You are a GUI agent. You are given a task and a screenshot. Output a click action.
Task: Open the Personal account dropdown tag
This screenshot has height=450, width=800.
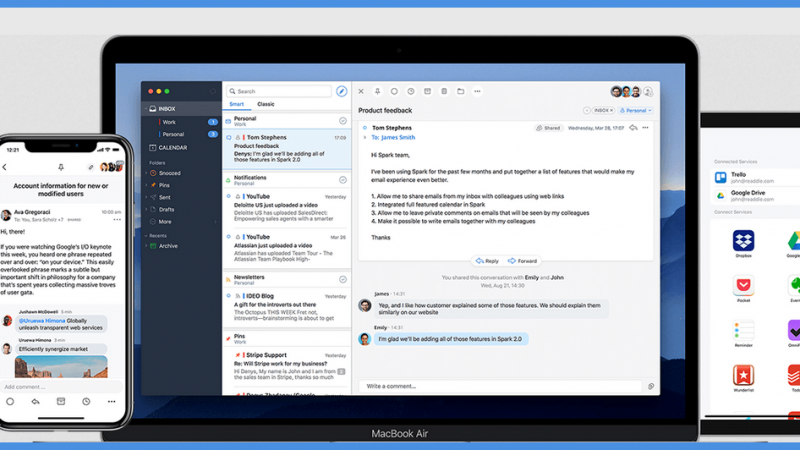pyautogui.click(x=636, y=110)
